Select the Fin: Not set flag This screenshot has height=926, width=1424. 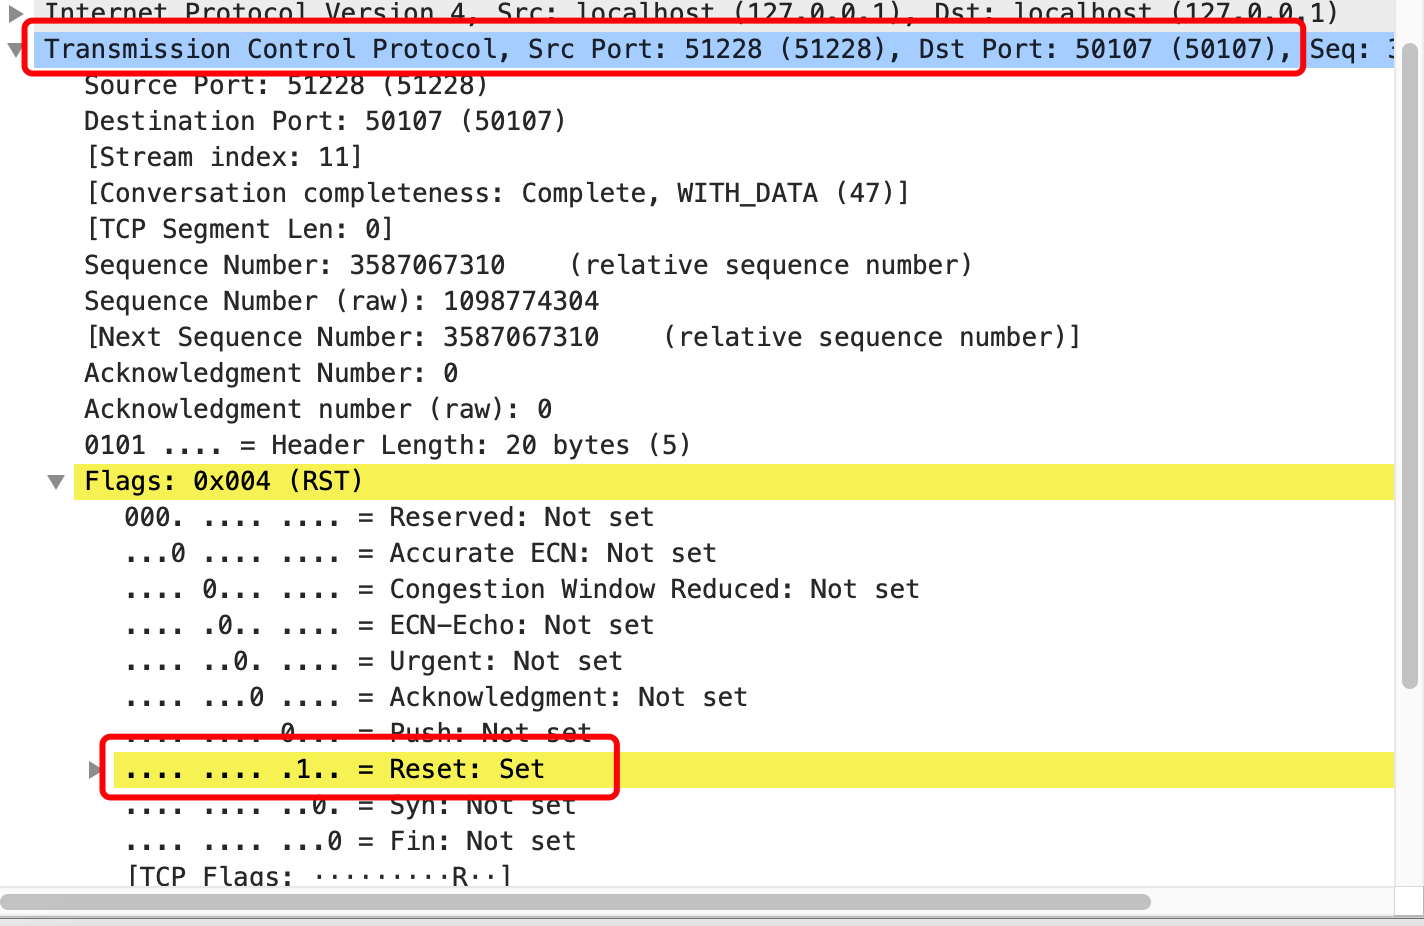click(350, 842)
